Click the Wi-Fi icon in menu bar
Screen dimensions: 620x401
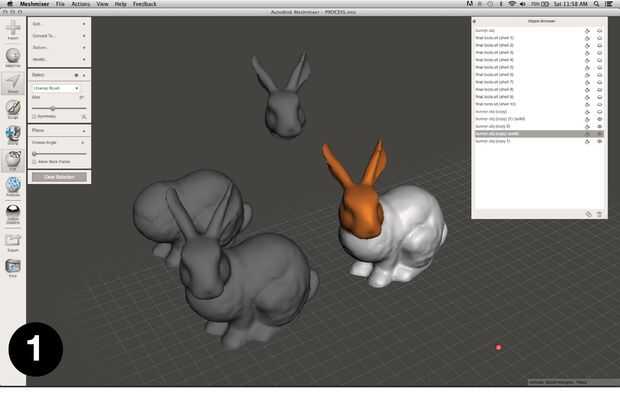(x=512, y=4)
